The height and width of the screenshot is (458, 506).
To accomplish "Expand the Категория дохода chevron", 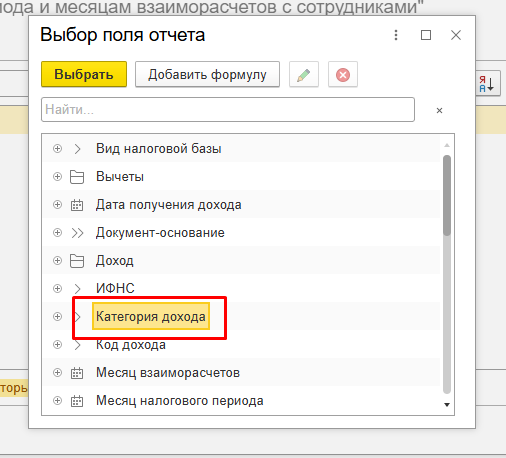I will 77,317.
